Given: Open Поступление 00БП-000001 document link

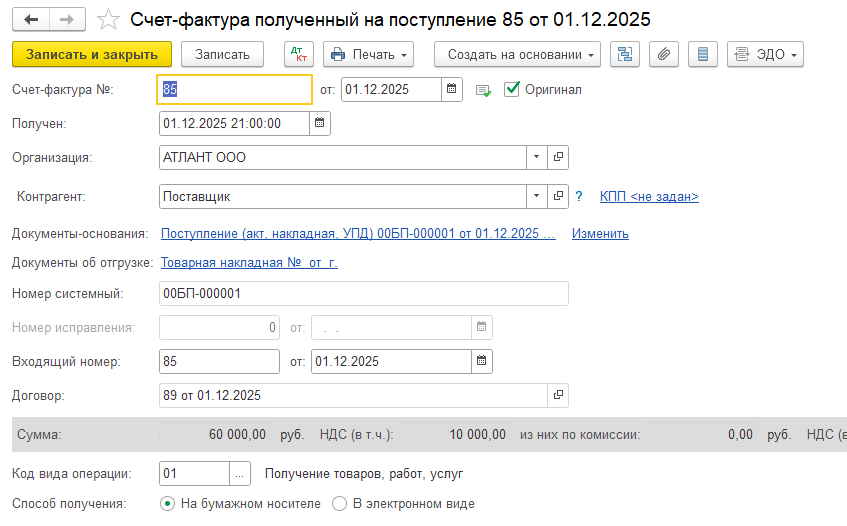Looking at the screenshot, I should coord(358,234).
